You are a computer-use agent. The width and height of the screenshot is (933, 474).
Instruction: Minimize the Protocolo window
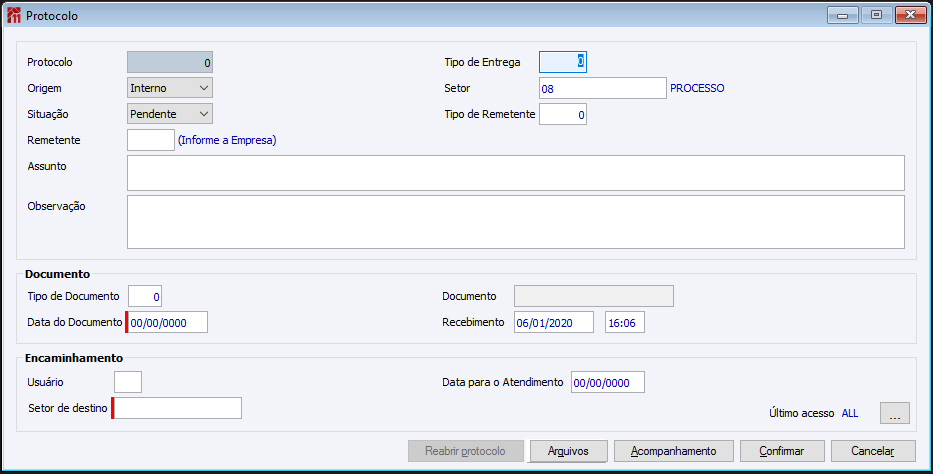click(843, 15)
